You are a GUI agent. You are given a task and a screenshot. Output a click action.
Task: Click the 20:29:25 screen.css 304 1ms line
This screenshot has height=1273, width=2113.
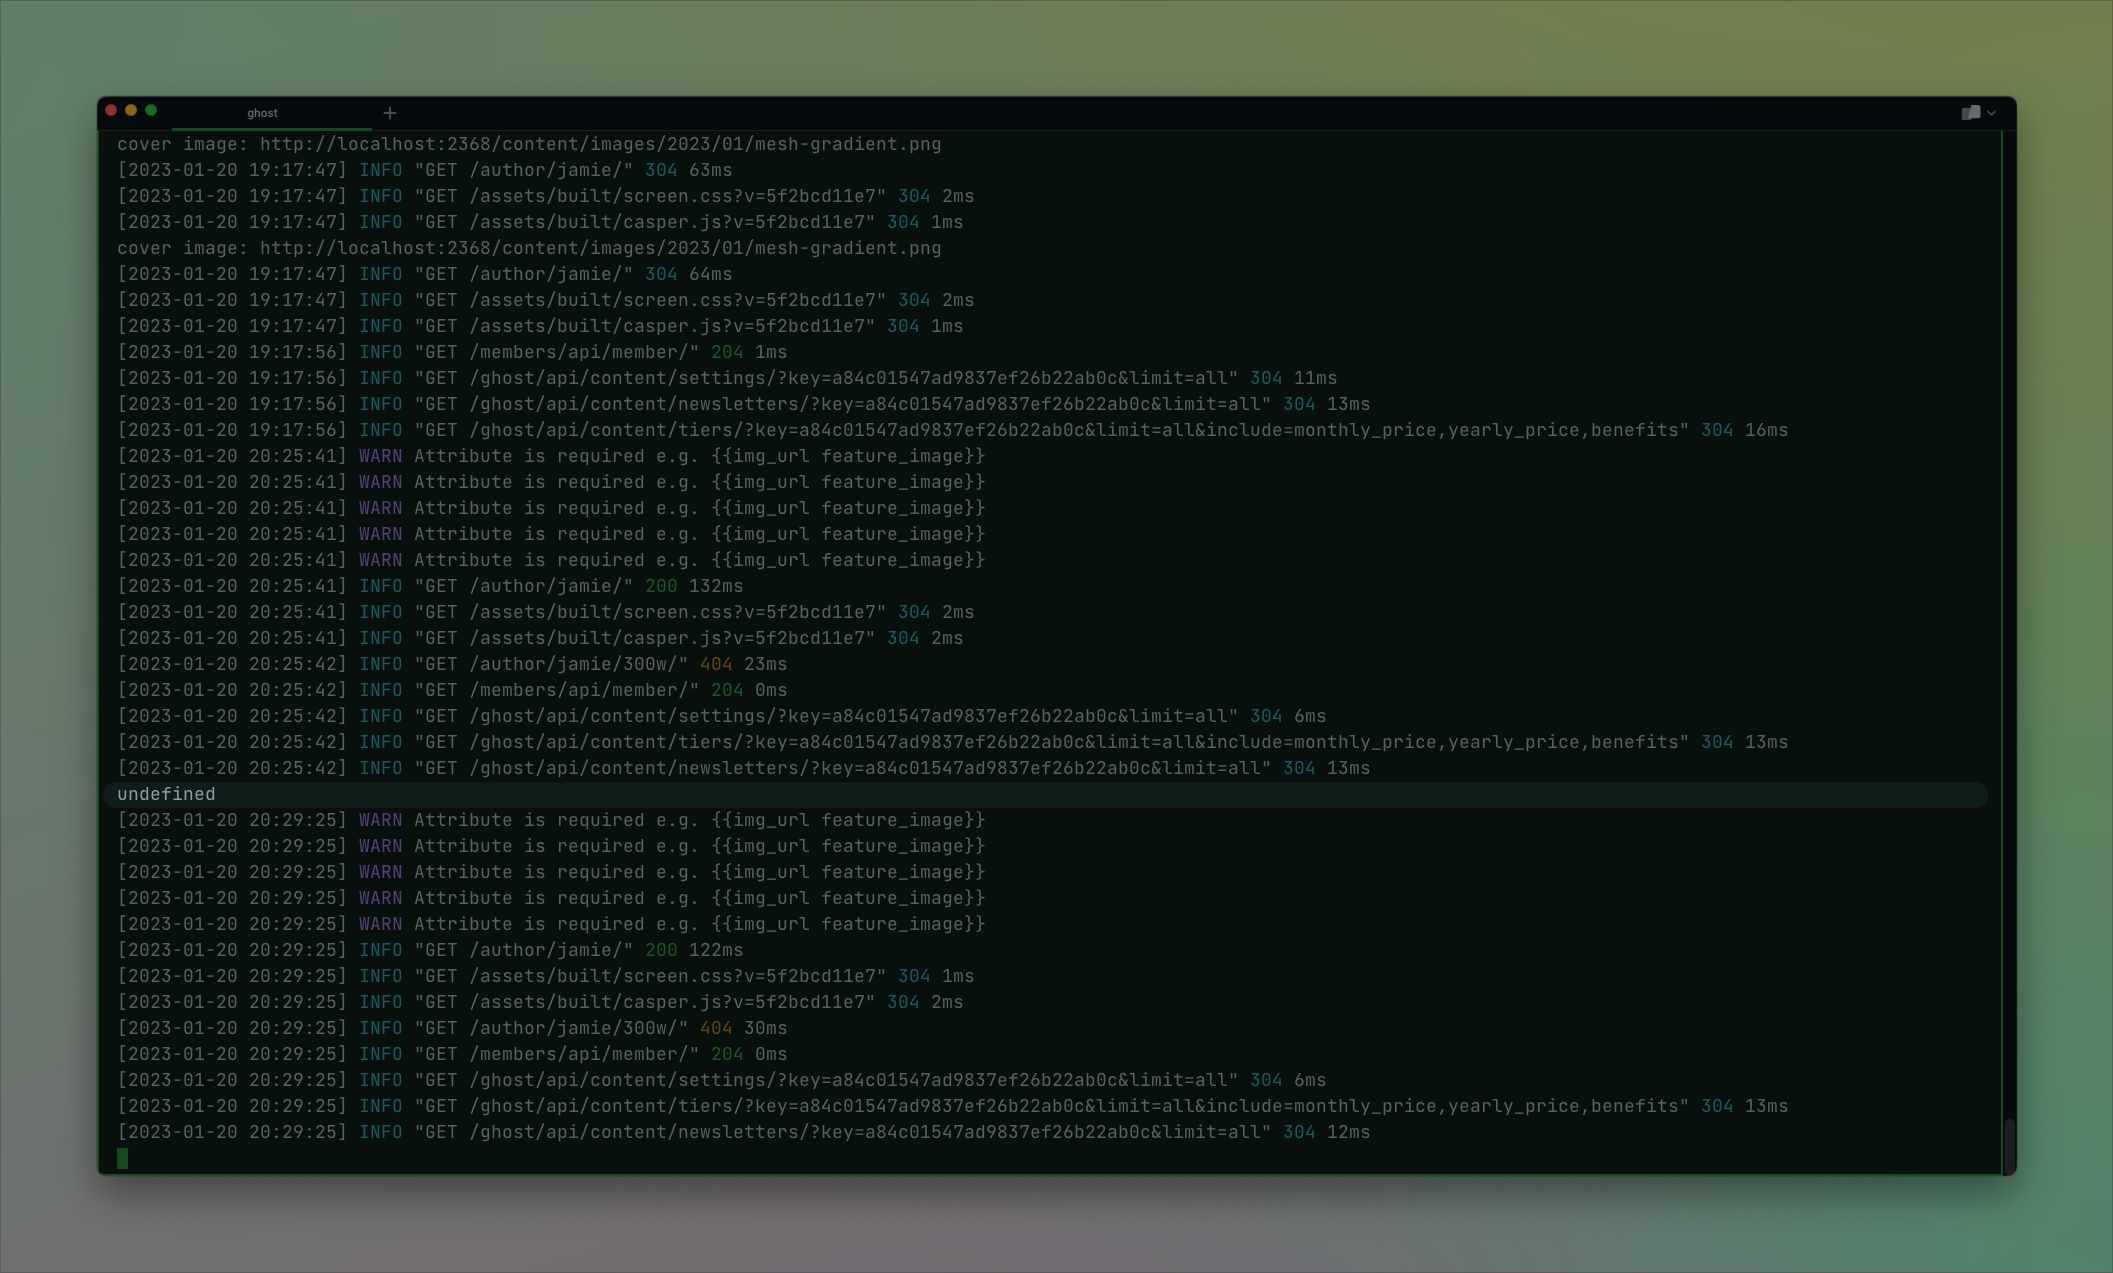point(546,976)
